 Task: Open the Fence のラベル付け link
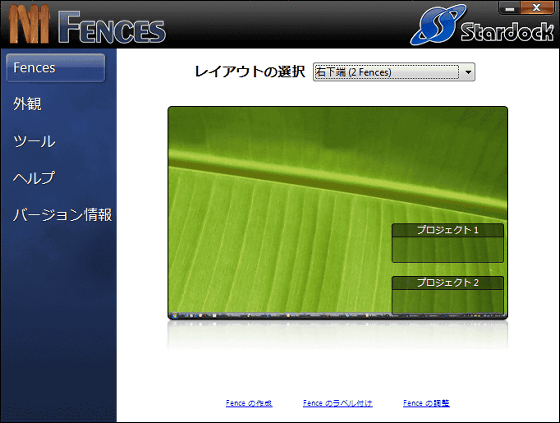click(338, 403)
